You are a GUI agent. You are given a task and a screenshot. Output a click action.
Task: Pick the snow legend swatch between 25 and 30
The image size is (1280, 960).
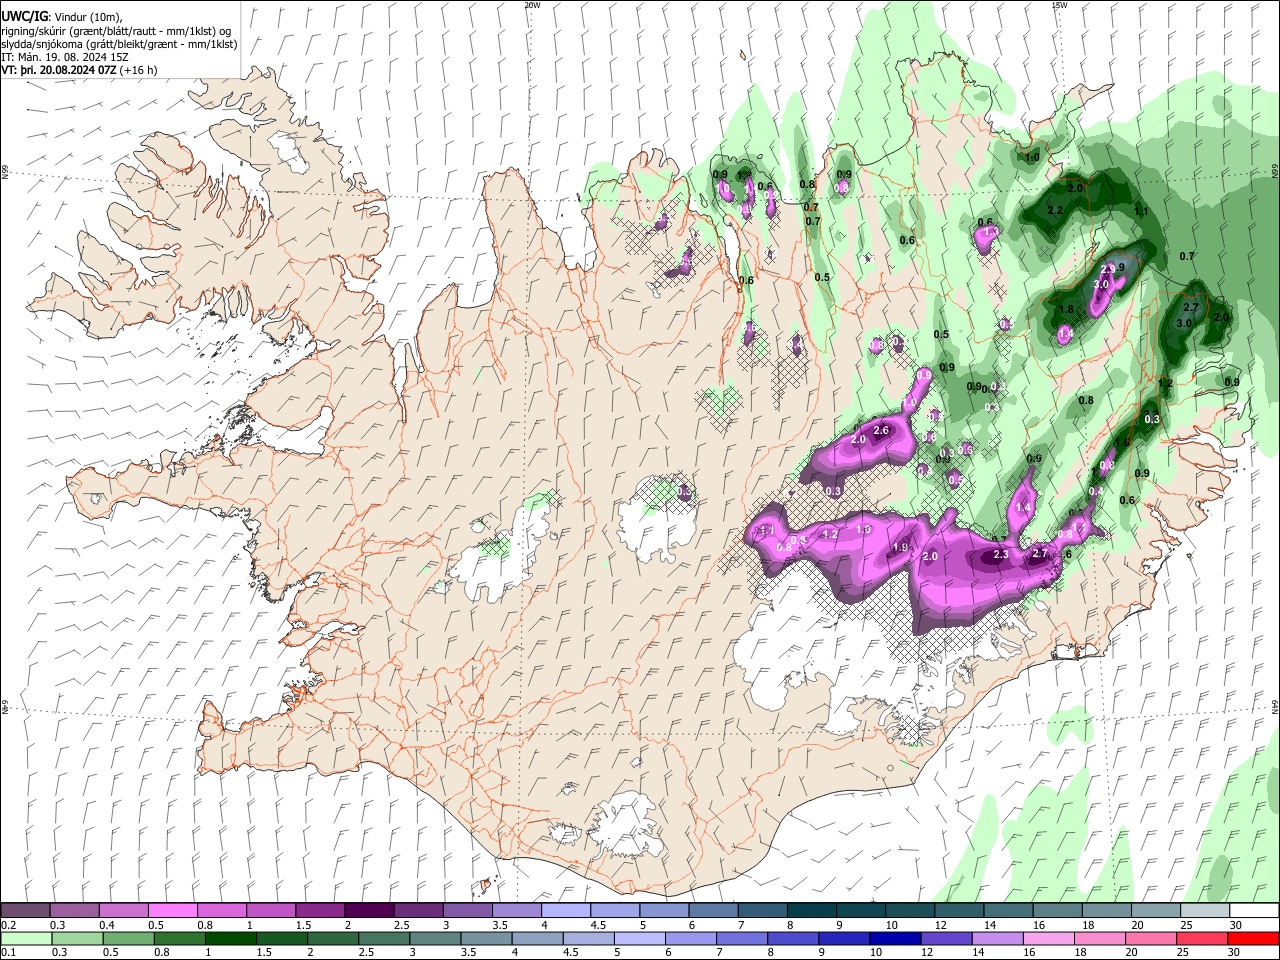1205,911
